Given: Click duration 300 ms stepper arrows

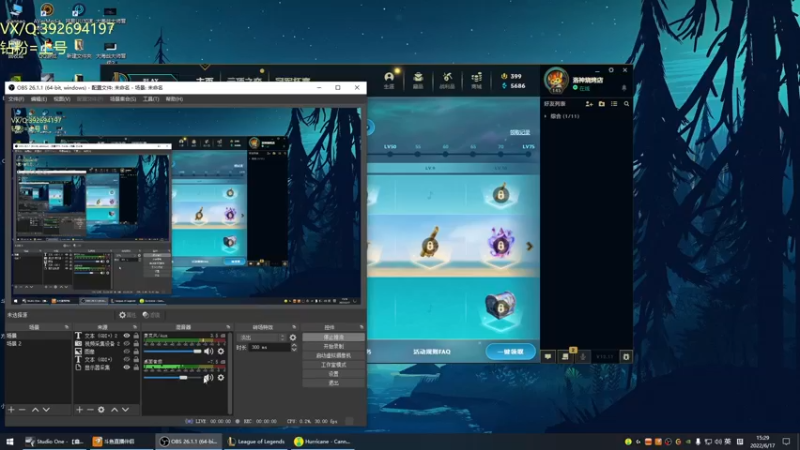Looking at the screenshot, I should [294, 347].
